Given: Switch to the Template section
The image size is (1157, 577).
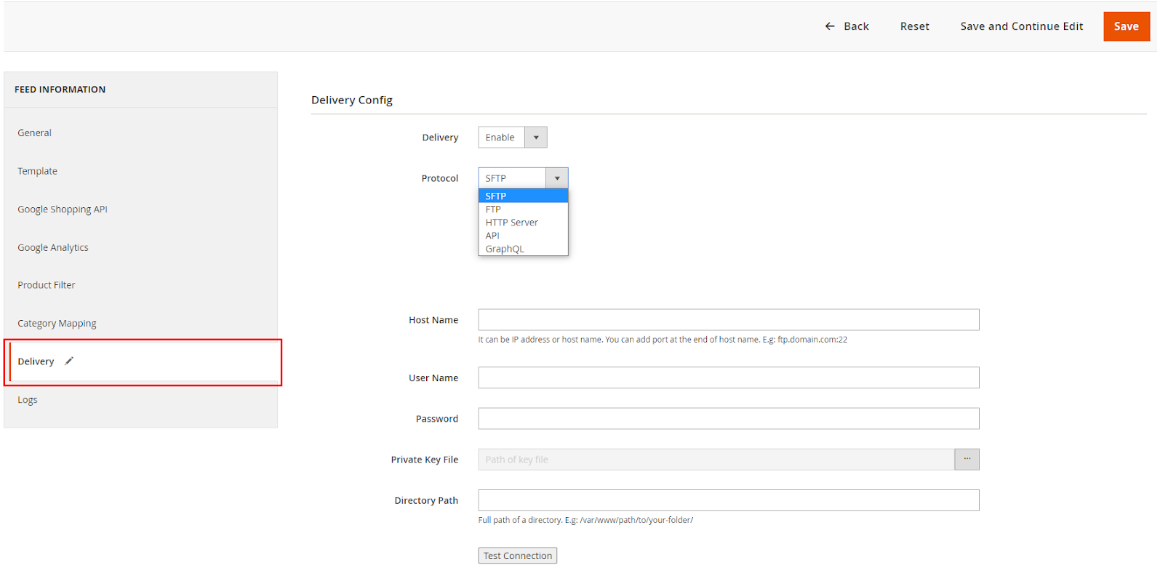Looking at the screenshot, I should tap(38, 171).
